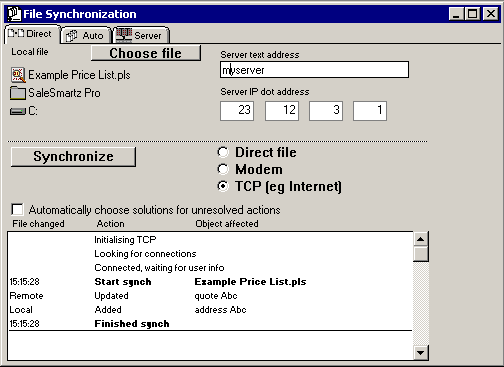Image resolution: width=504 pixels, height=367 pixels.
Task: Click the SaleSmartz Pro folder name
Action: [64, 93]
